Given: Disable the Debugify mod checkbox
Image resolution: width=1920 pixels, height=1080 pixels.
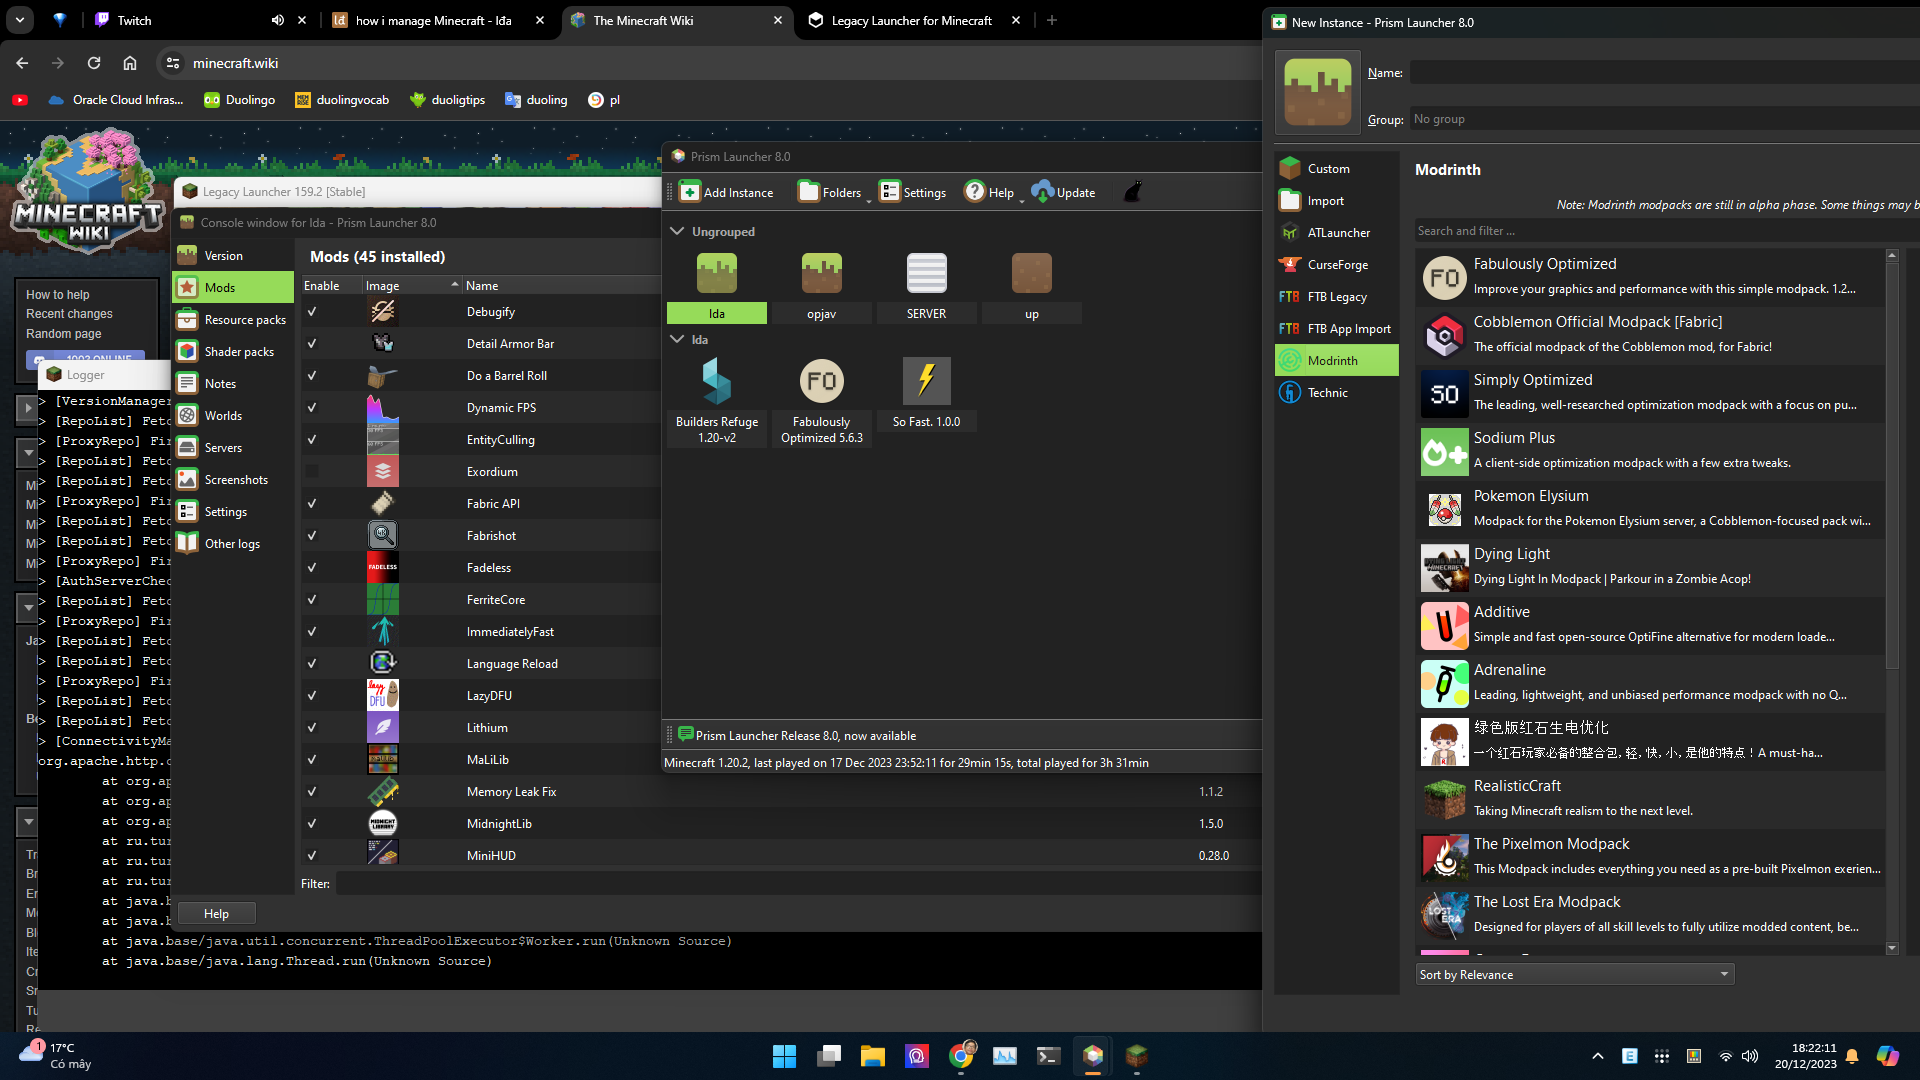Looking at the screenshot, I should (x=312, y=312).
